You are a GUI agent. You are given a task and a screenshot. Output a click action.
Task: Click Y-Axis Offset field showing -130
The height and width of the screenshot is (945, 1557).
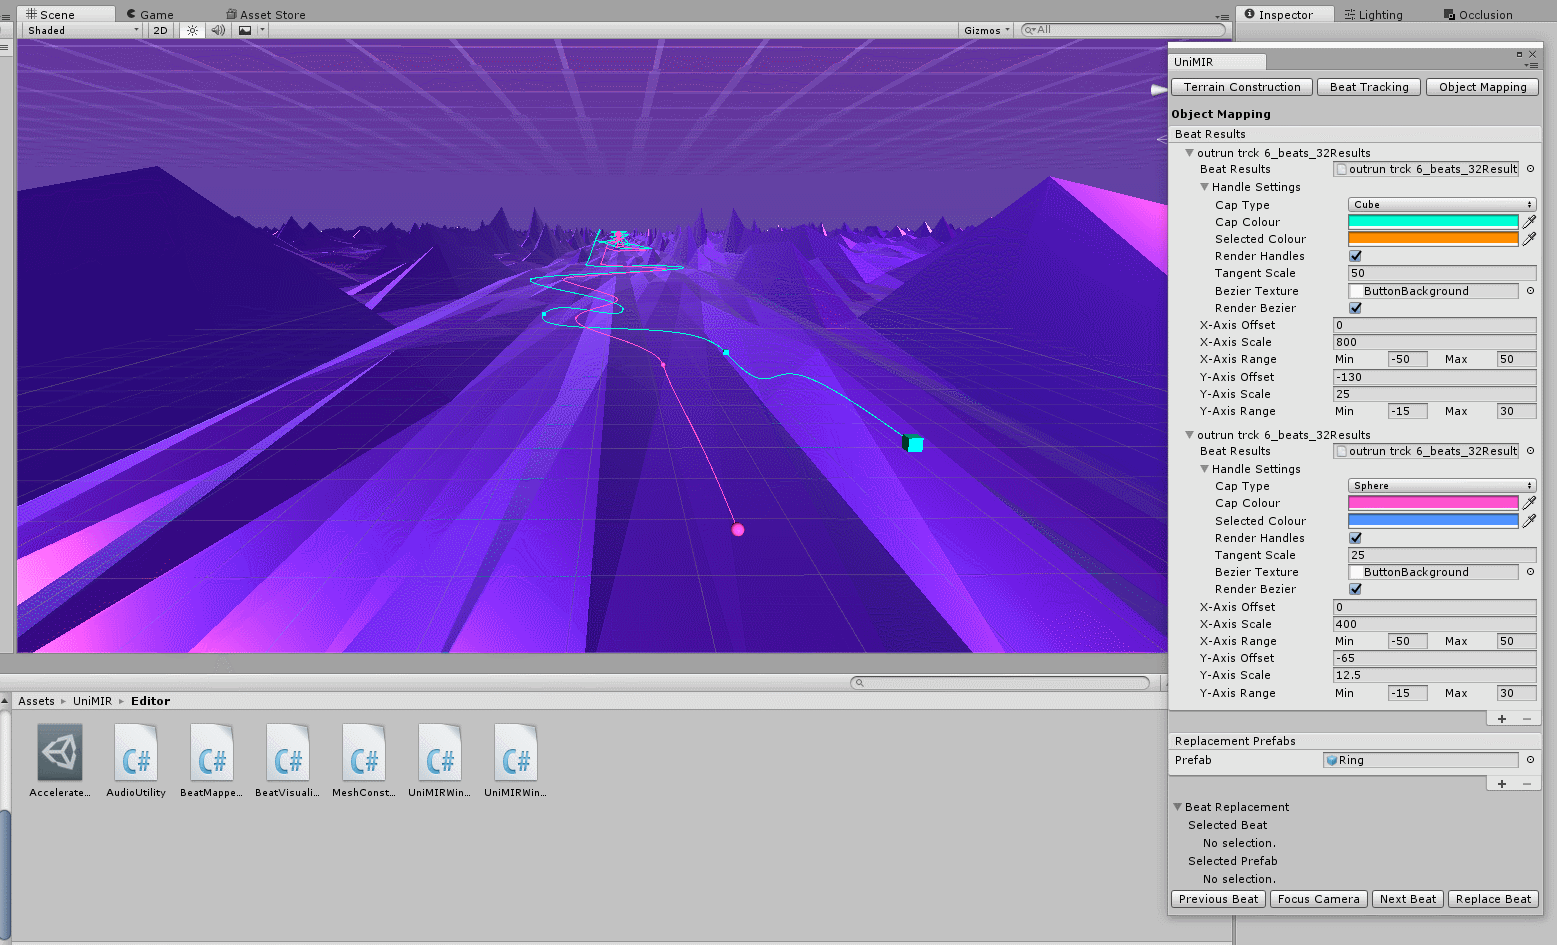[1435, 377]
